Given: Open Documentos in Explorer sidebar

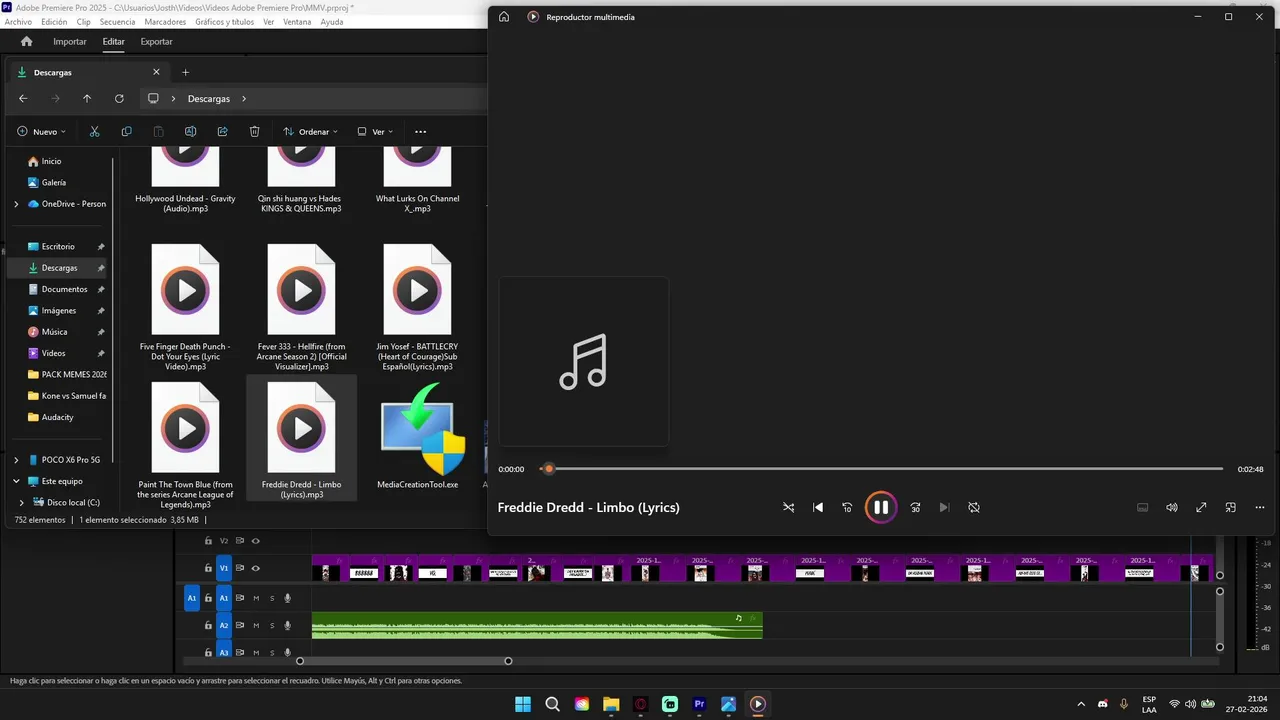Looking at the screenshot, I should point(64,289).
